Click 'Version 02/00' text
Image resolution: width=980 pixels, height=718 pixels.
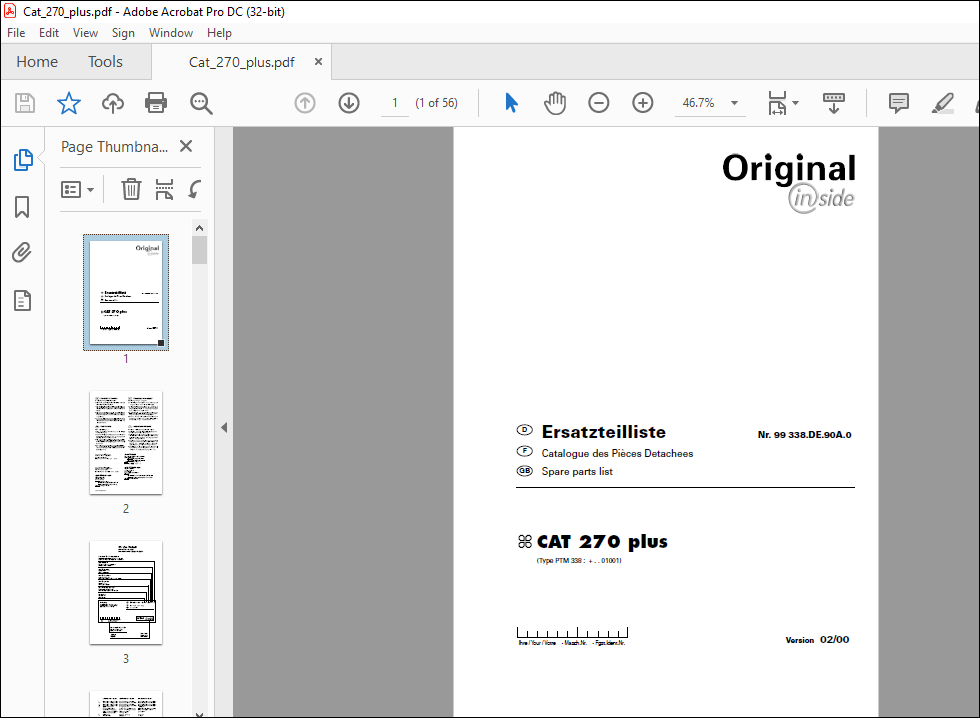point(817,639)
